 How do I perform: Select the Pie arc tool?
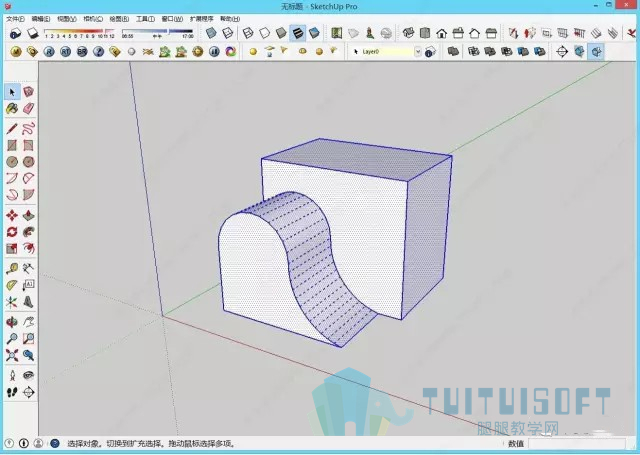(x=28, y=195)
